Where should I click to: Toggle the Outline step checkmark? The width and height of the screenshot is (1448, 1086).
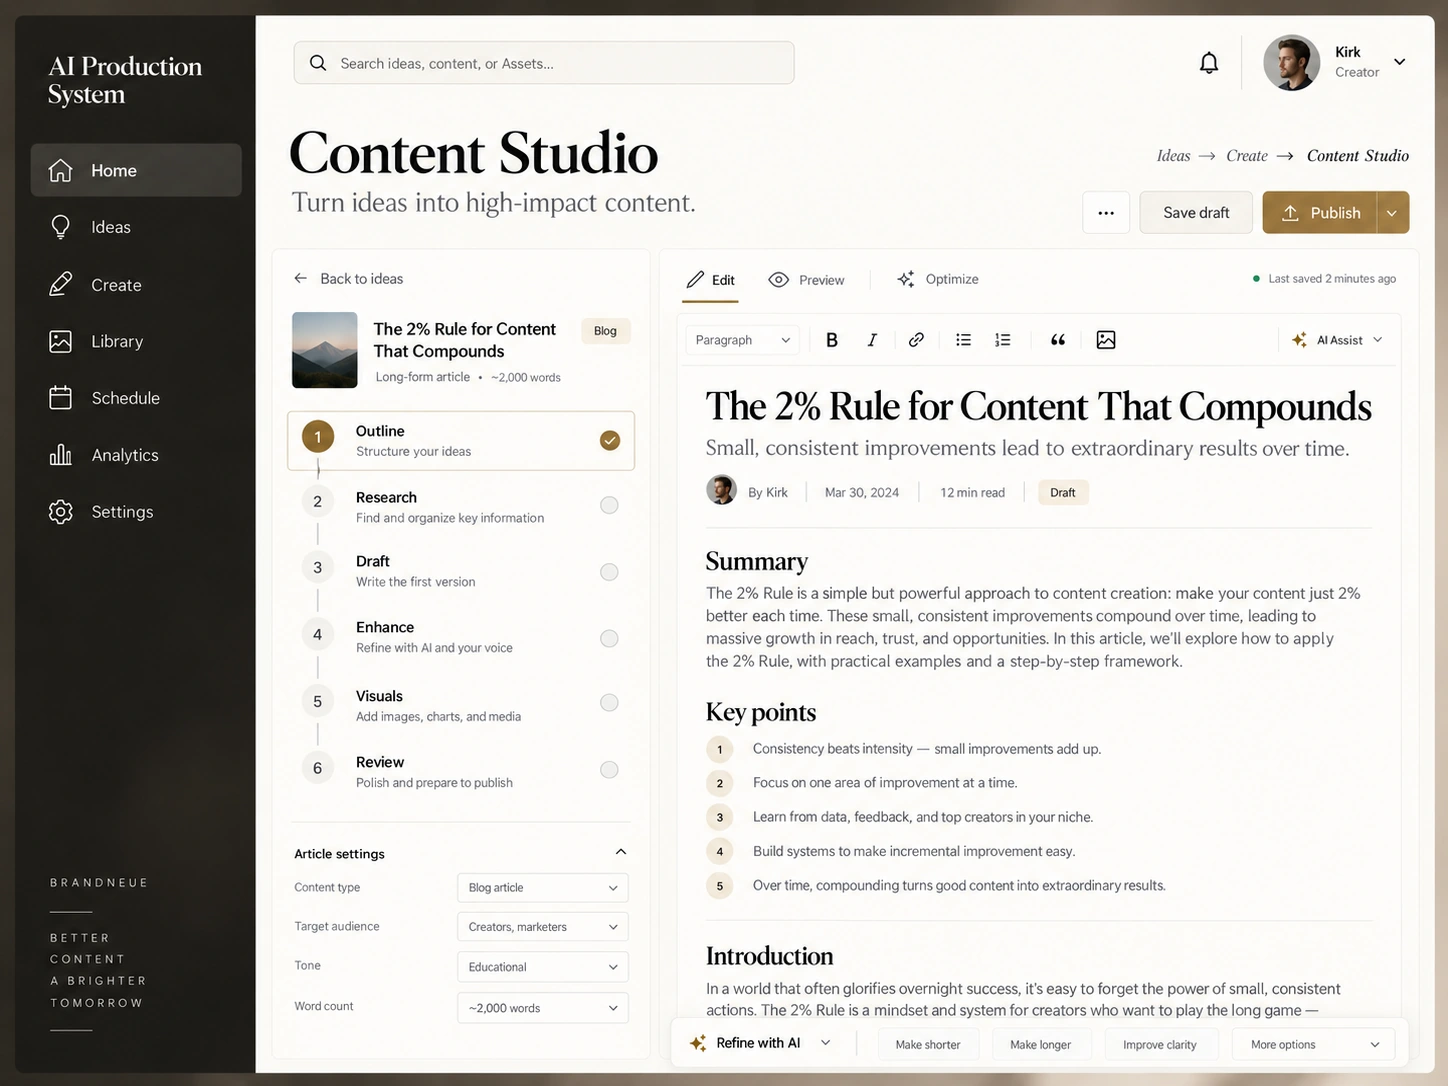click(610, 440)
